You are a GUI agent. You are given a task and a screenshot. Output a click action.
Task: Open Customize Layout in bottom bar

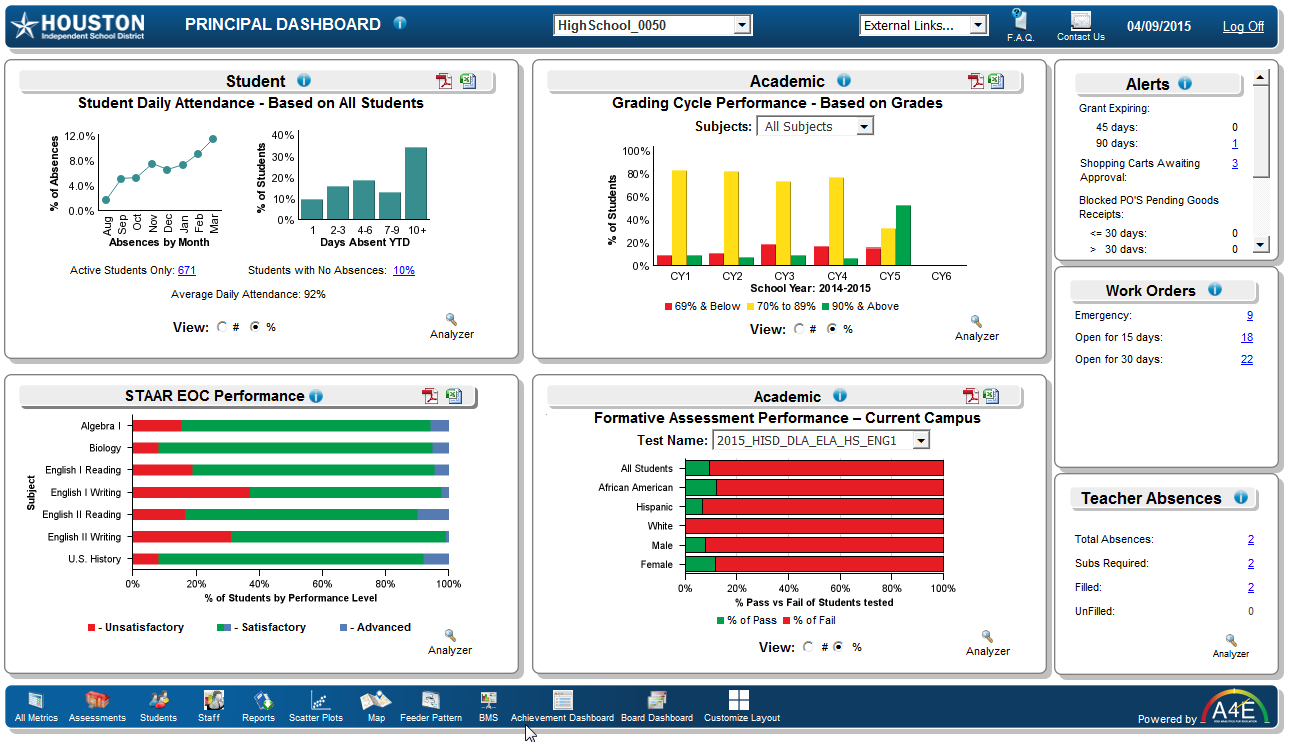click(741, 707)
